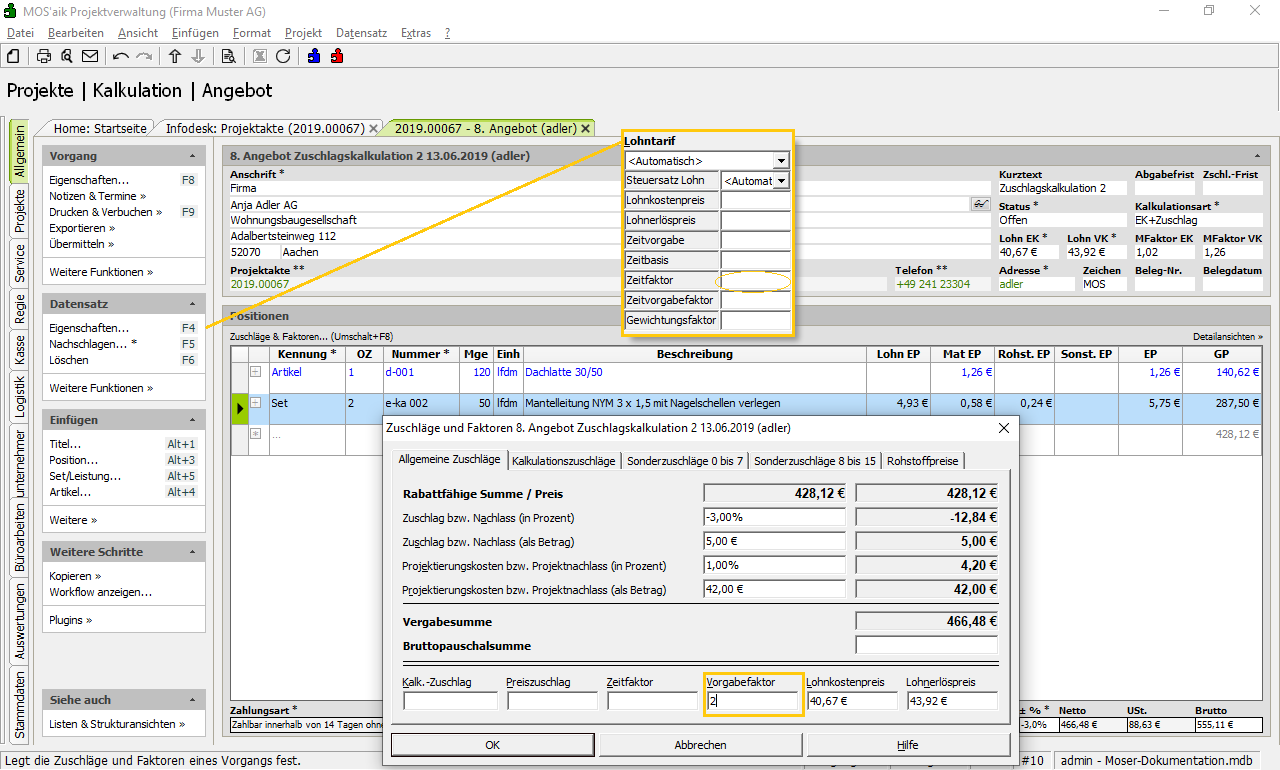Click the move up arrow icon

point(175,56)
